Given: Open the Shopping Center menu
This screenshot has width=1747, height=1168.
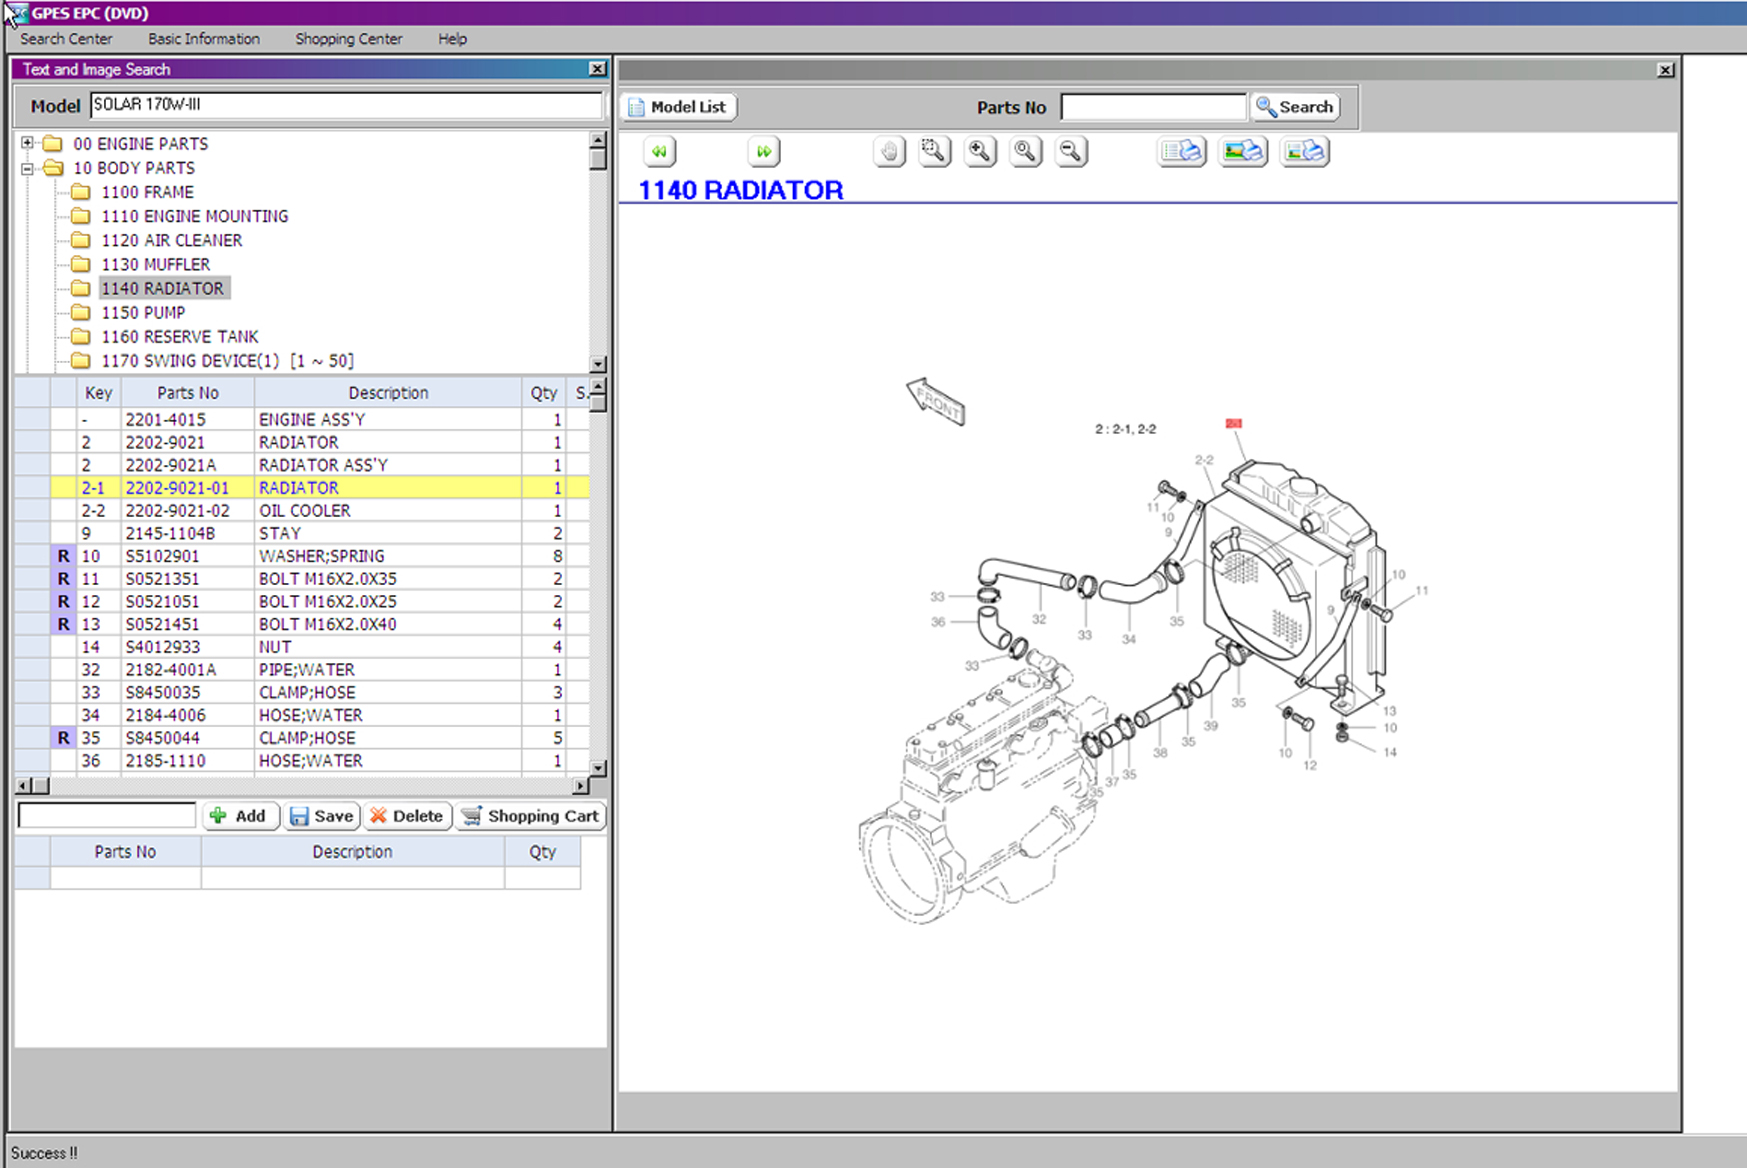Looking at the screenshot, I should pyautogui.click(x=348, y=39).
